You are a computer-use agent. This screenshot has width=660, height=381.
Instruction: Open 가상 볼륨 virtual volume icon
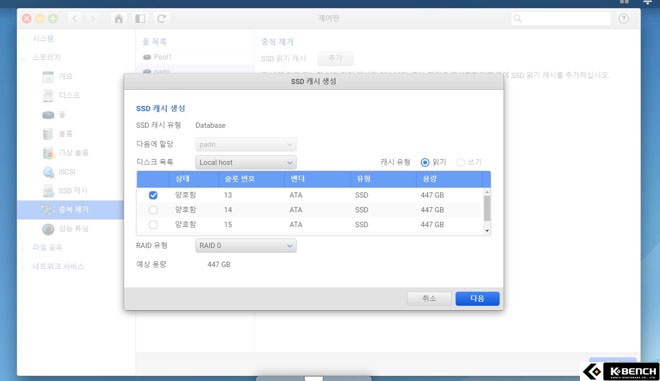click(48, 153)
